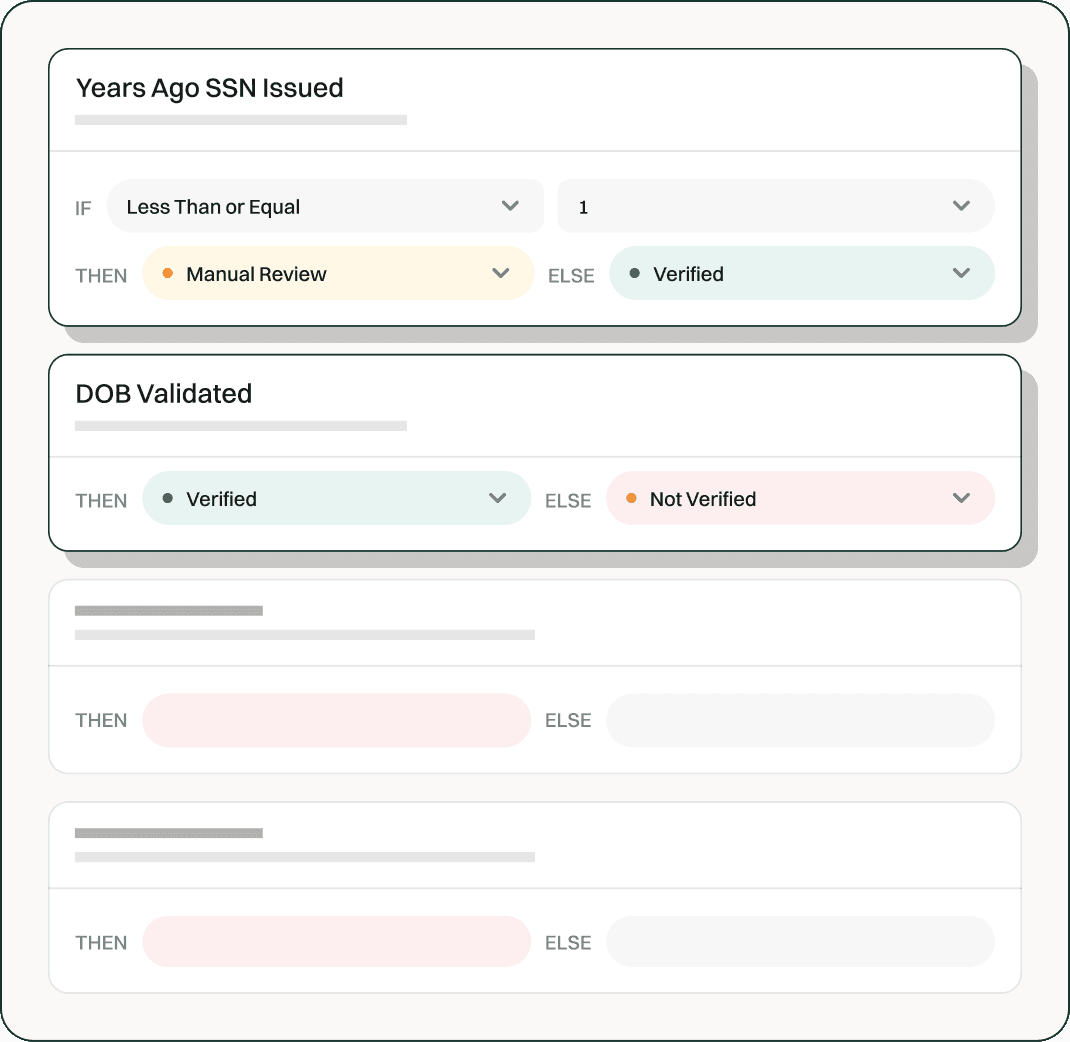The image size is (1070, 1042).
Task: Click the empty gray ELSE field in bottom rule card
Action: click(x=800, y=942)
